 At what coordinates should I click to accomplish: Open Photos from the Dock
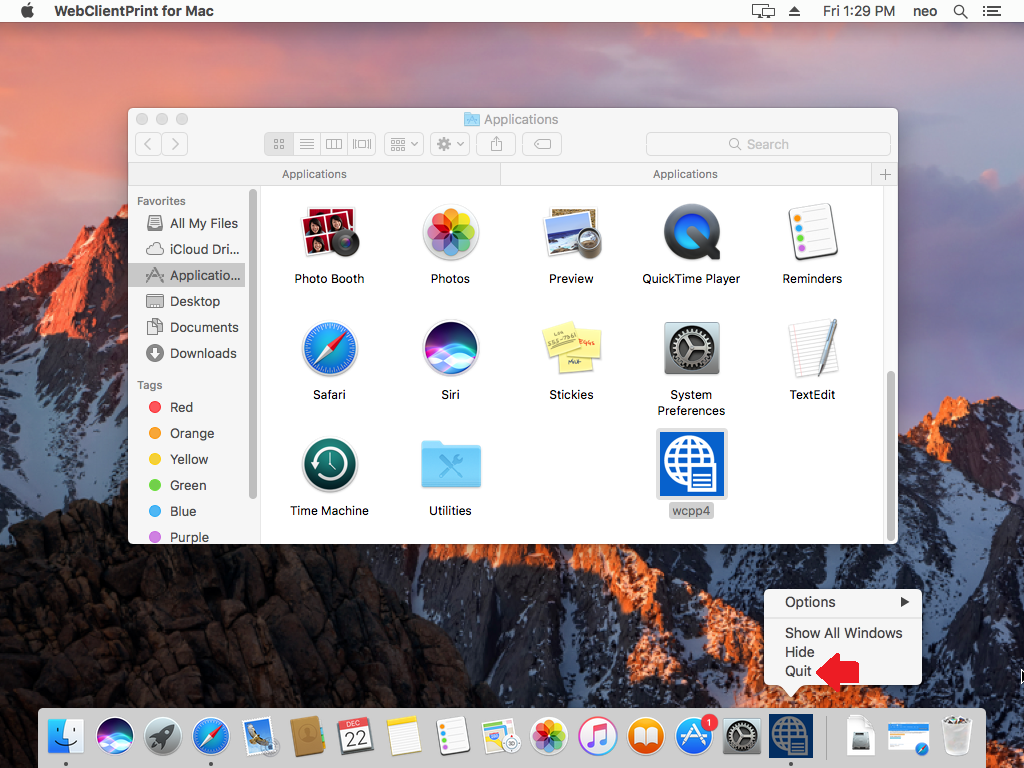(549, 736)
